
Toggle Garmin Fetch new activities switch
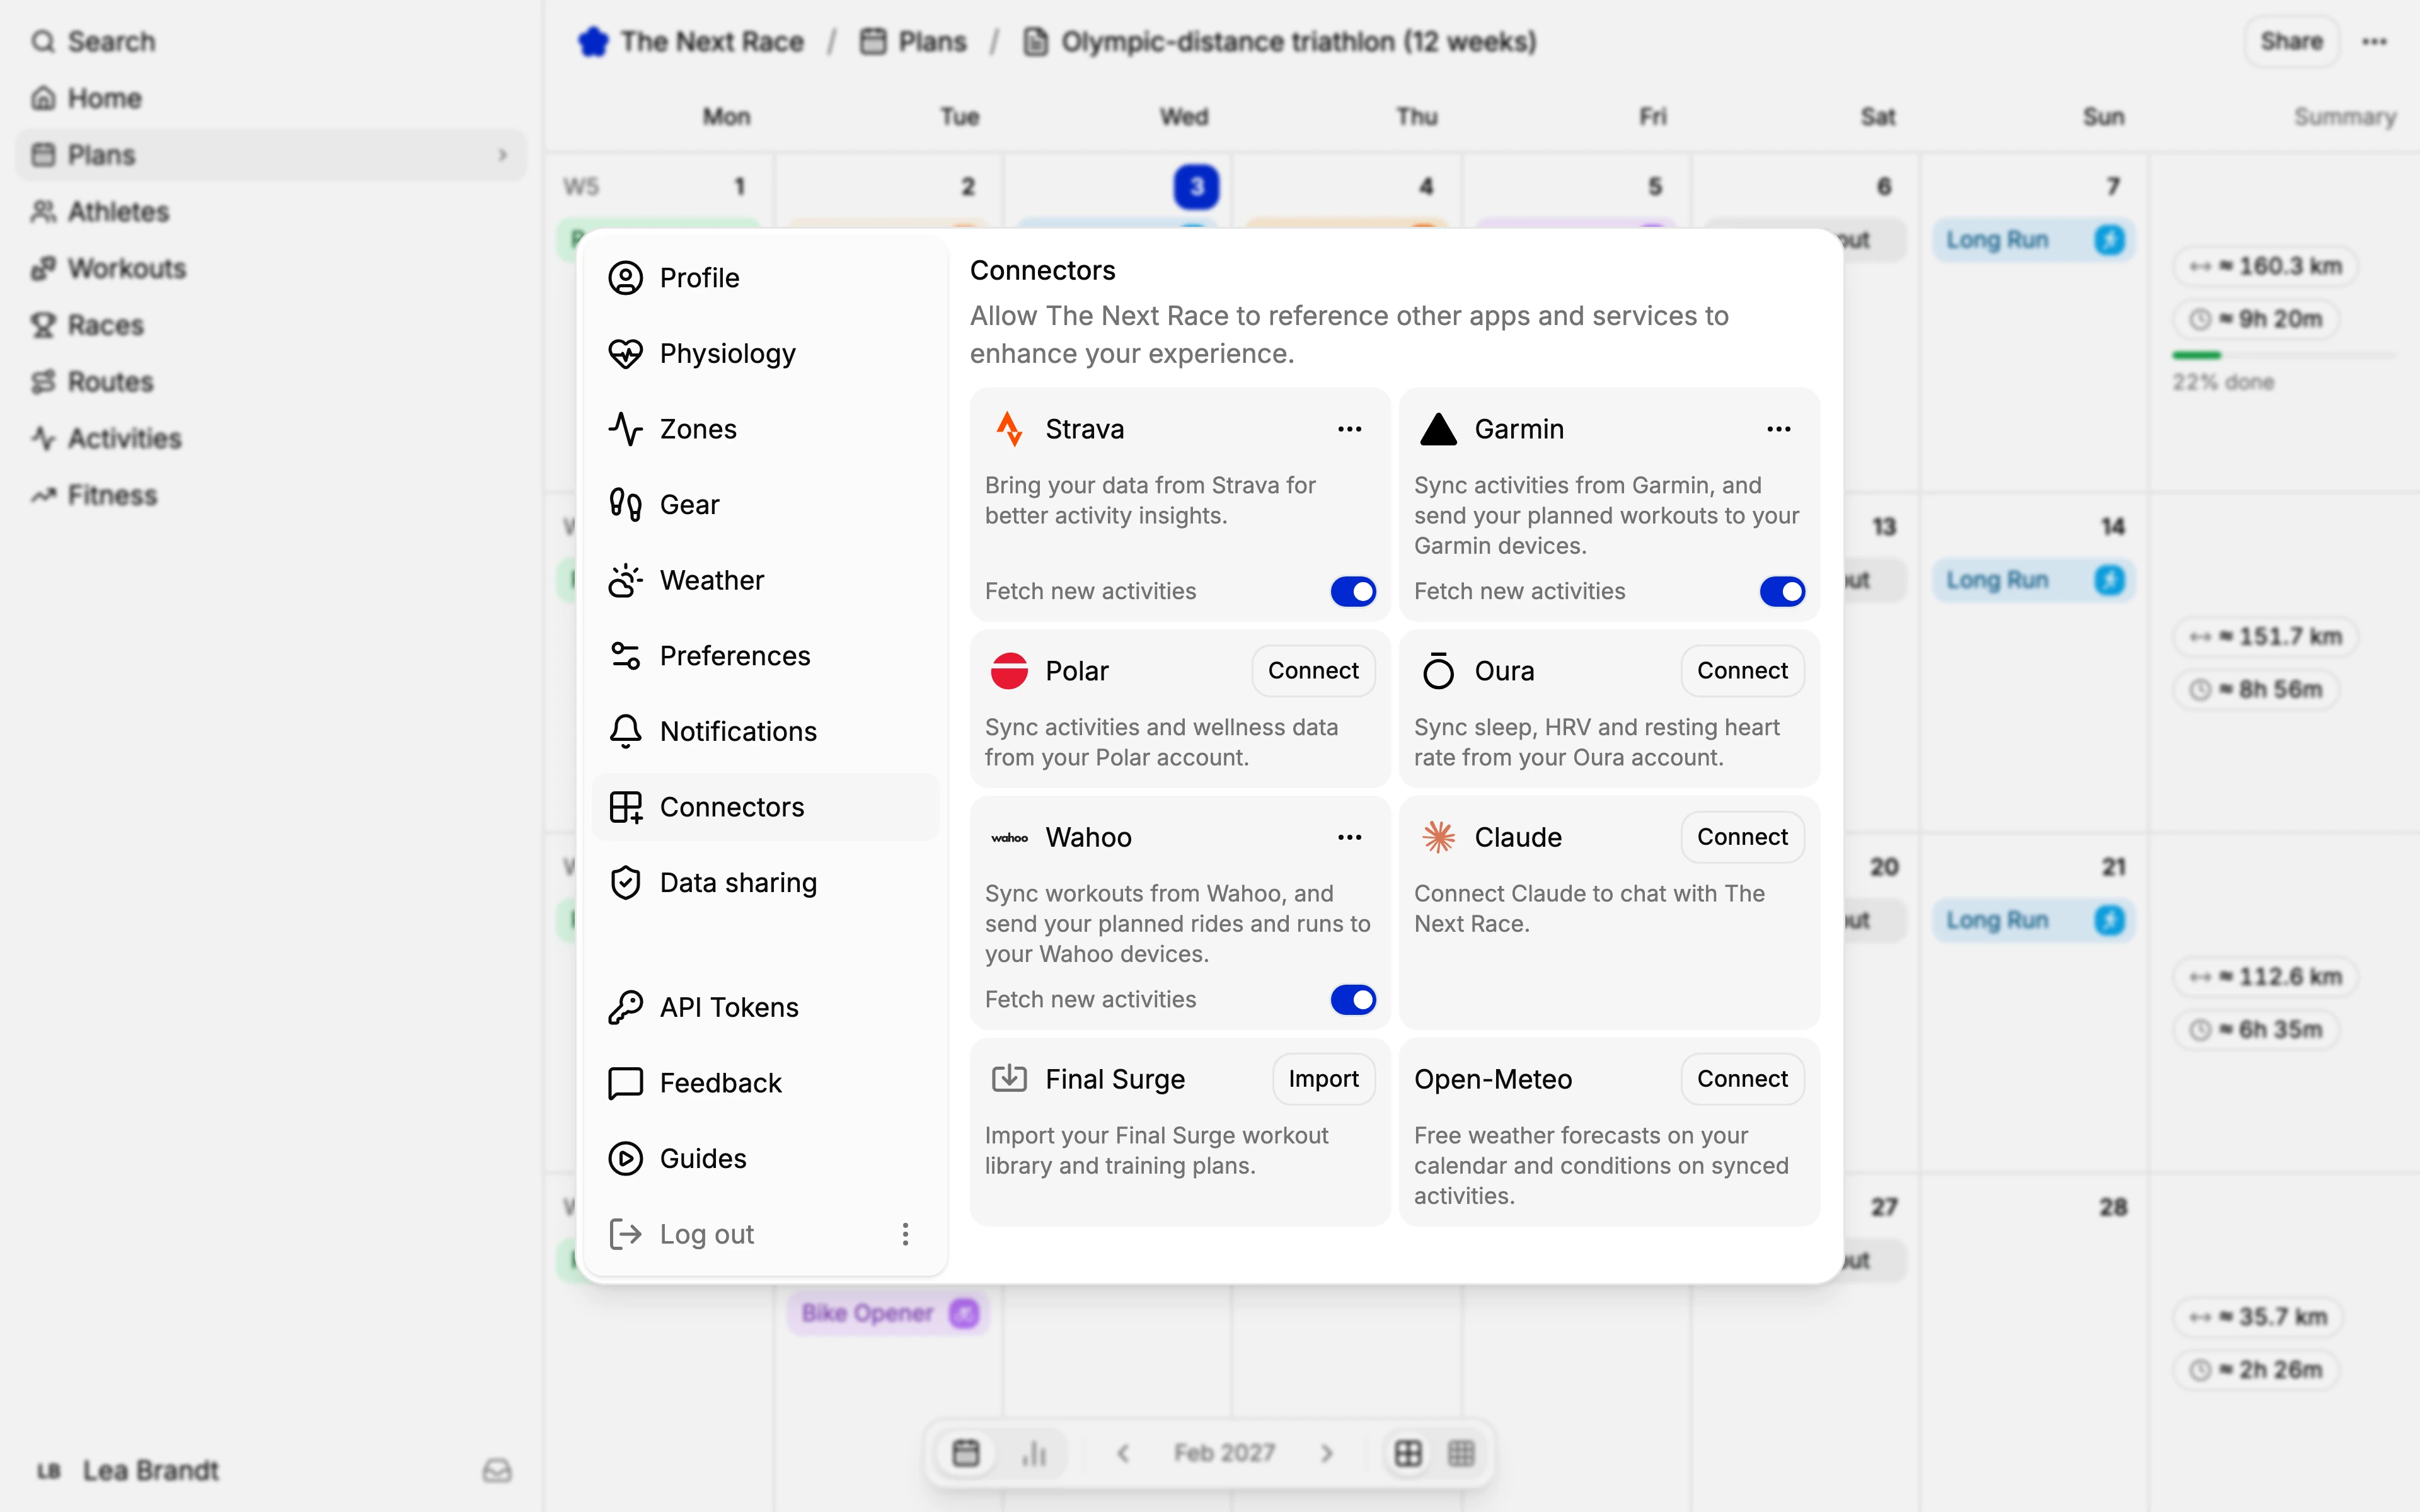click(x=1782, y=591)
